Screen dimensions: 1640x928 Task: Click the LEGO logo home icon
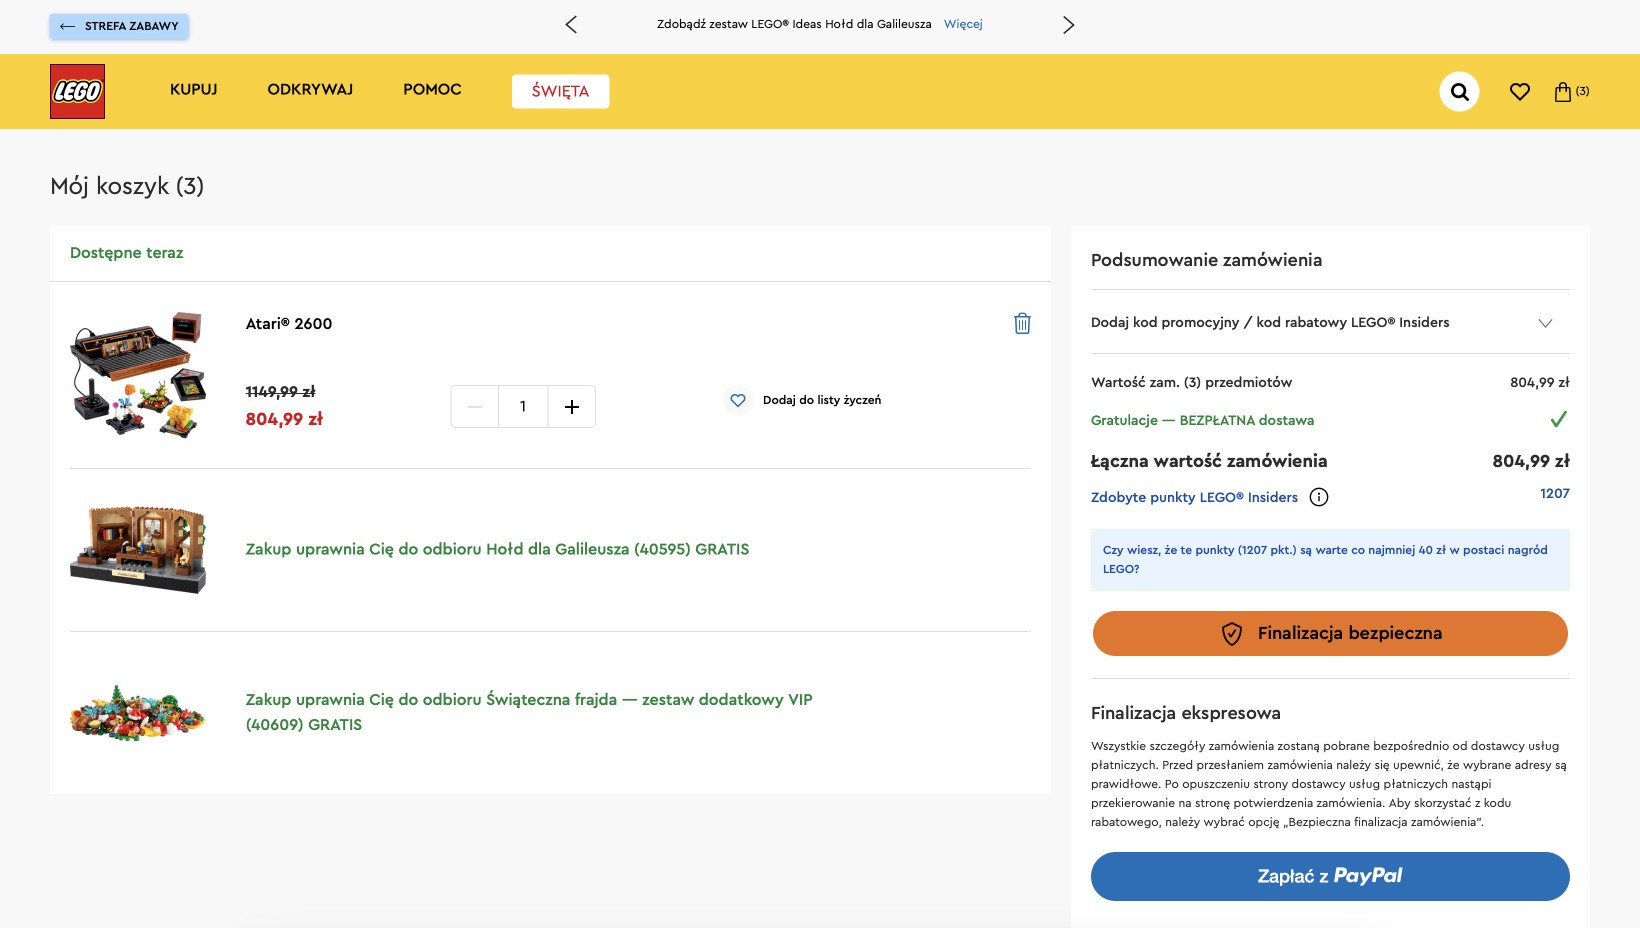coord(77,91)
